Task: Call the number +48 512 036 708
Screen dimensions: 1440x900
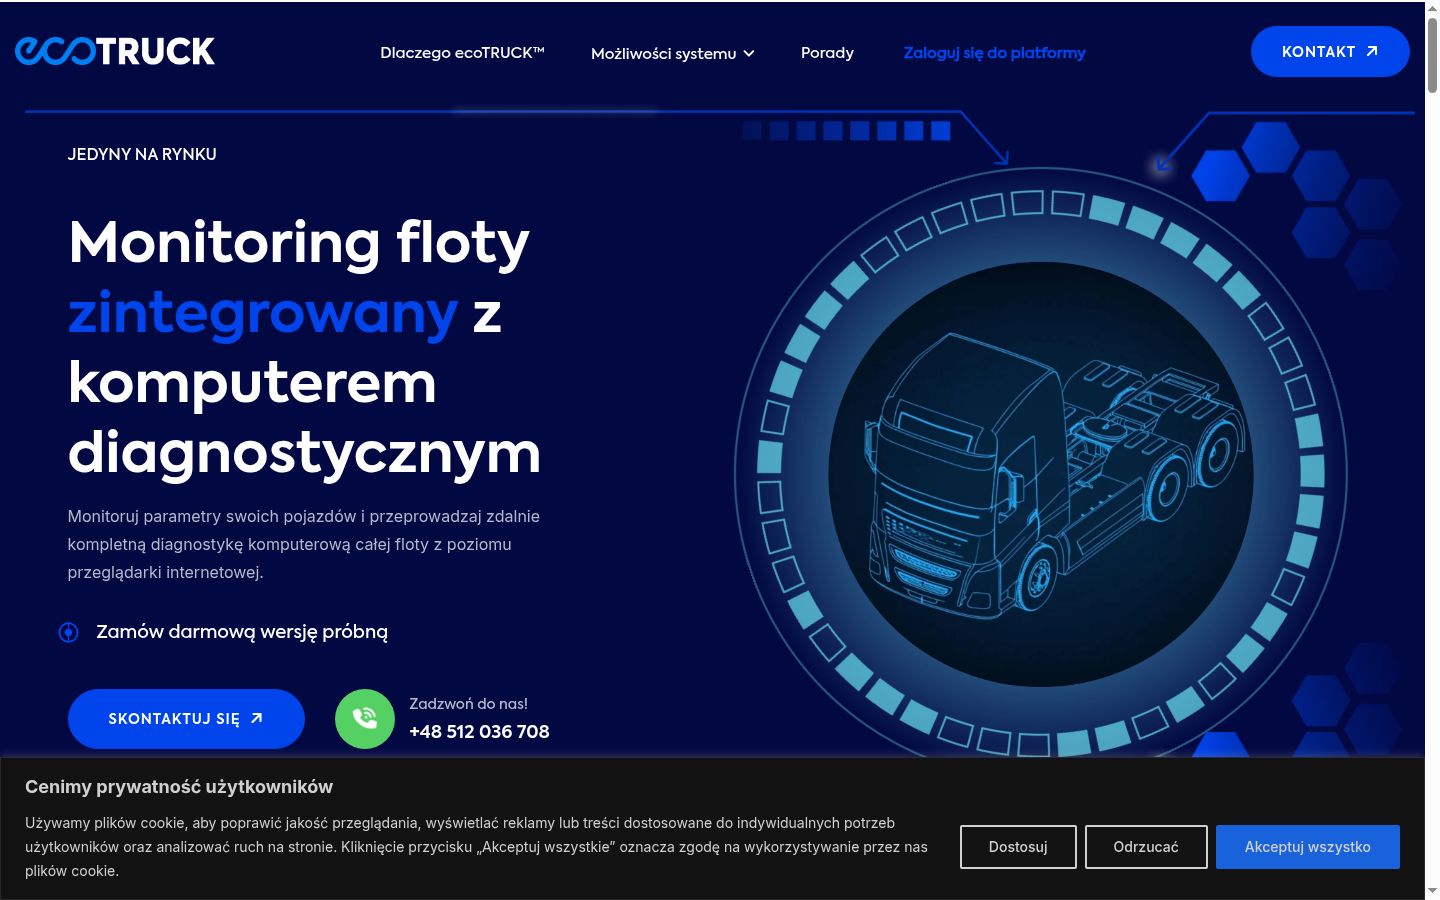Action: tap(479, 732)
